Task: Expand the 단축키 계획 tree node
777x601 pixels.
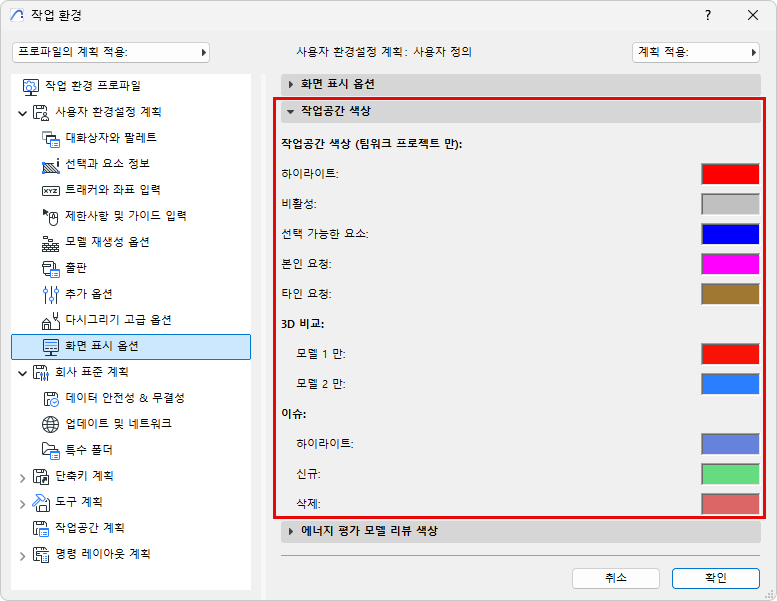Action: point(22,478)
